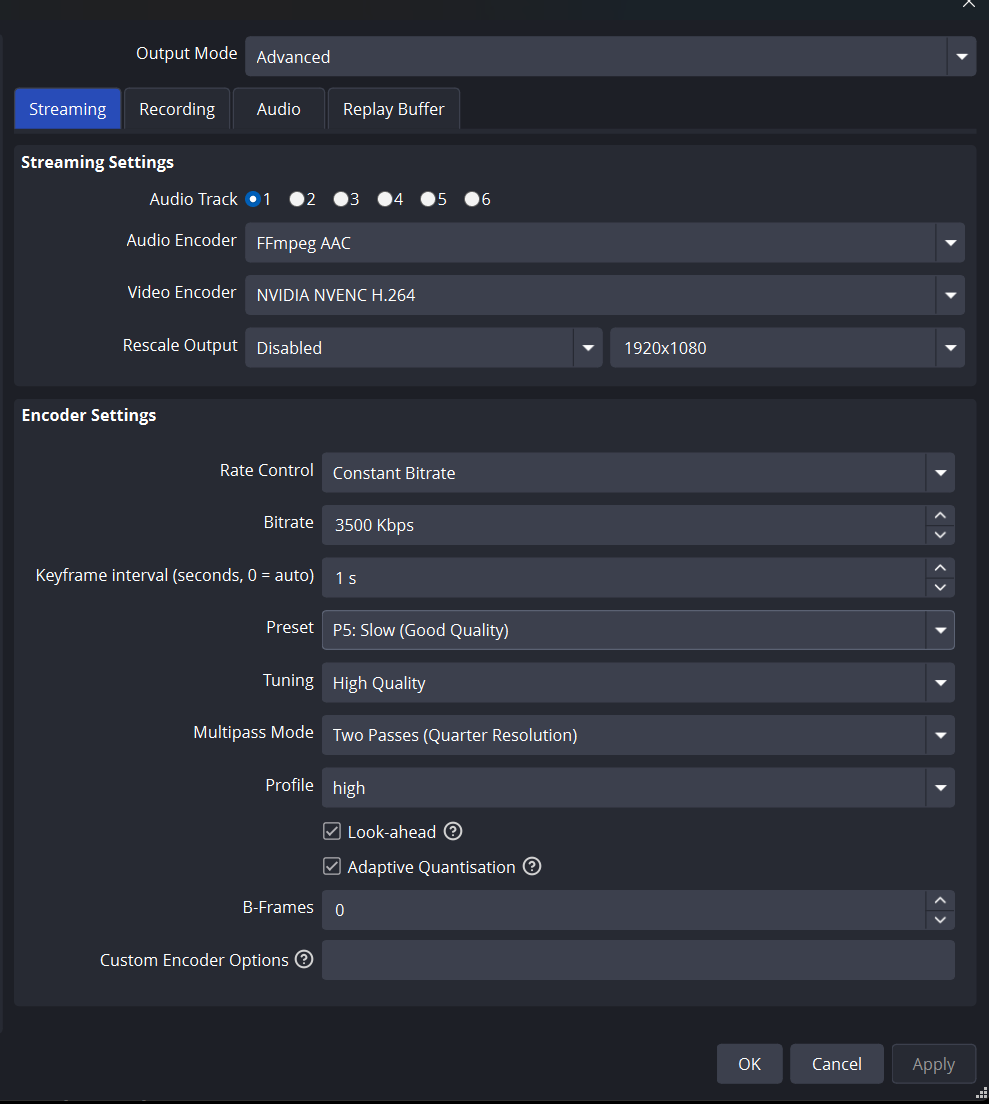Select Audio Track 6 radio button
The image size is (989, 1104).
[472, 199]
